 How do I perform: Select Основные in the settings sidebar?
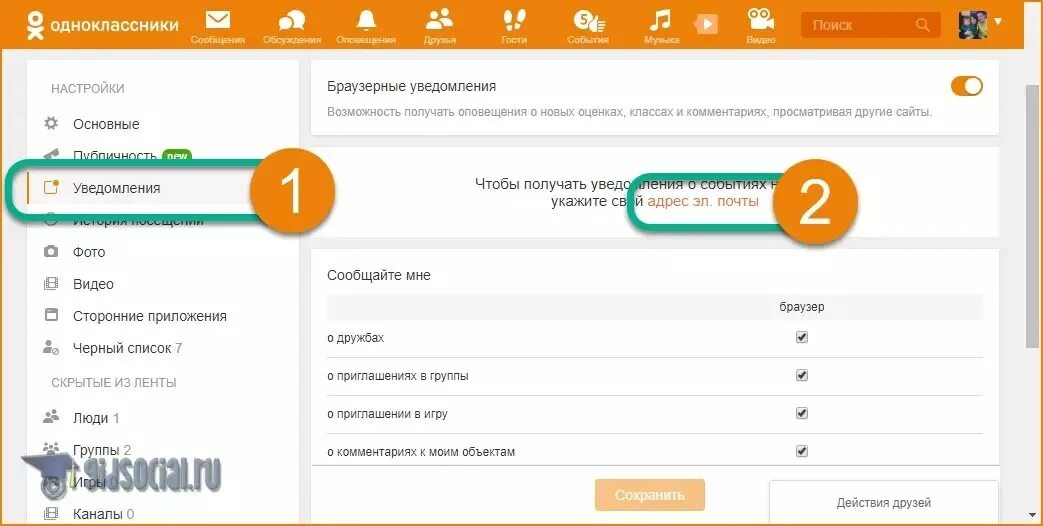coord(106,124)
